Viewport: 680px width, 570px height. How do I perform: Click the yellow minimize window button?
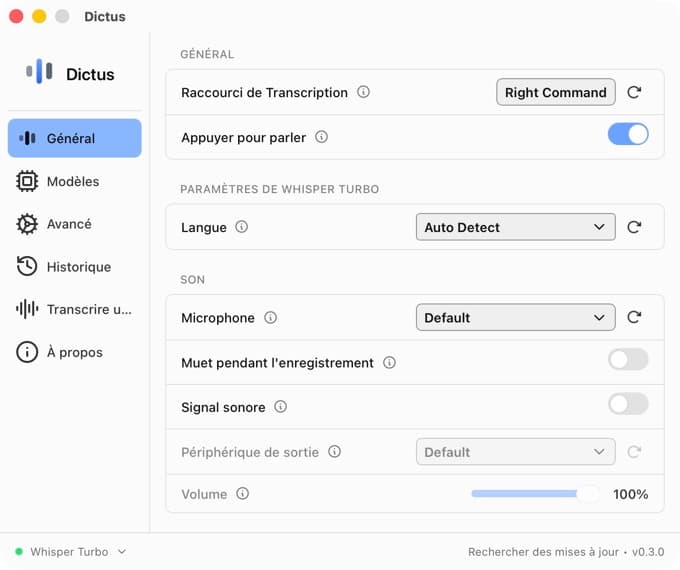coord(39,16)
